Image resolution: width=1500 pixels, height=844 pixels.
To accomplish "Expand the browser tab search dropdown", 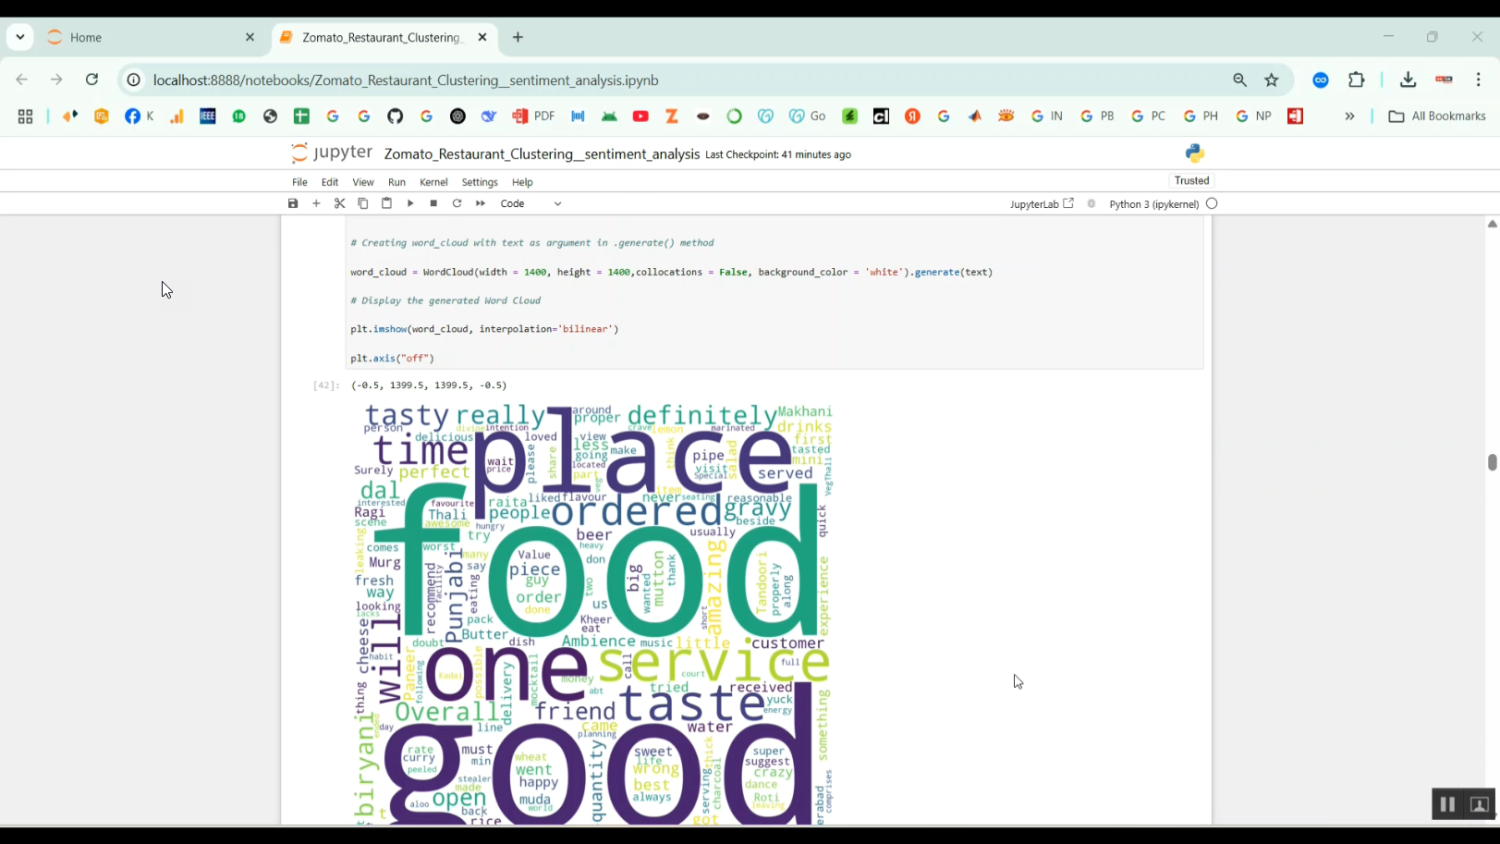I will [x=20, y=37].
